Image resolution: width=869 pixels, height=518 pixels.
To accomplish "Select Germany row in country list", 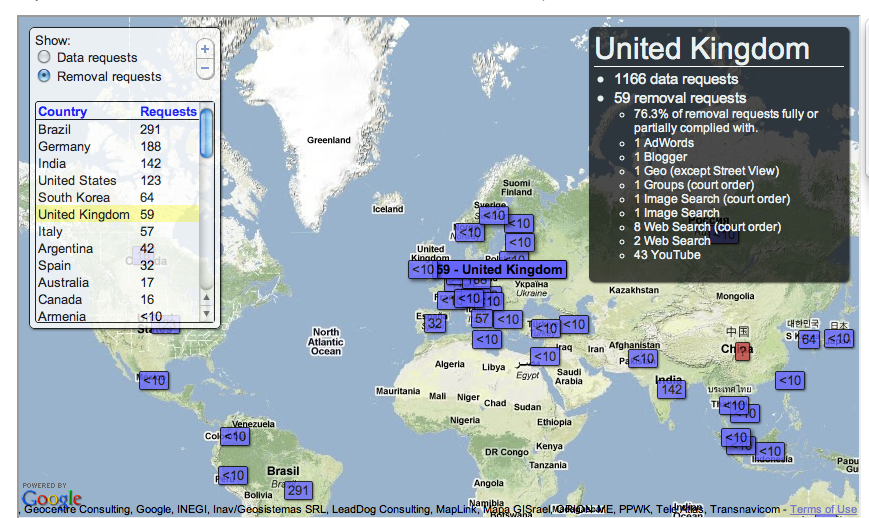I will coord(117,147).
